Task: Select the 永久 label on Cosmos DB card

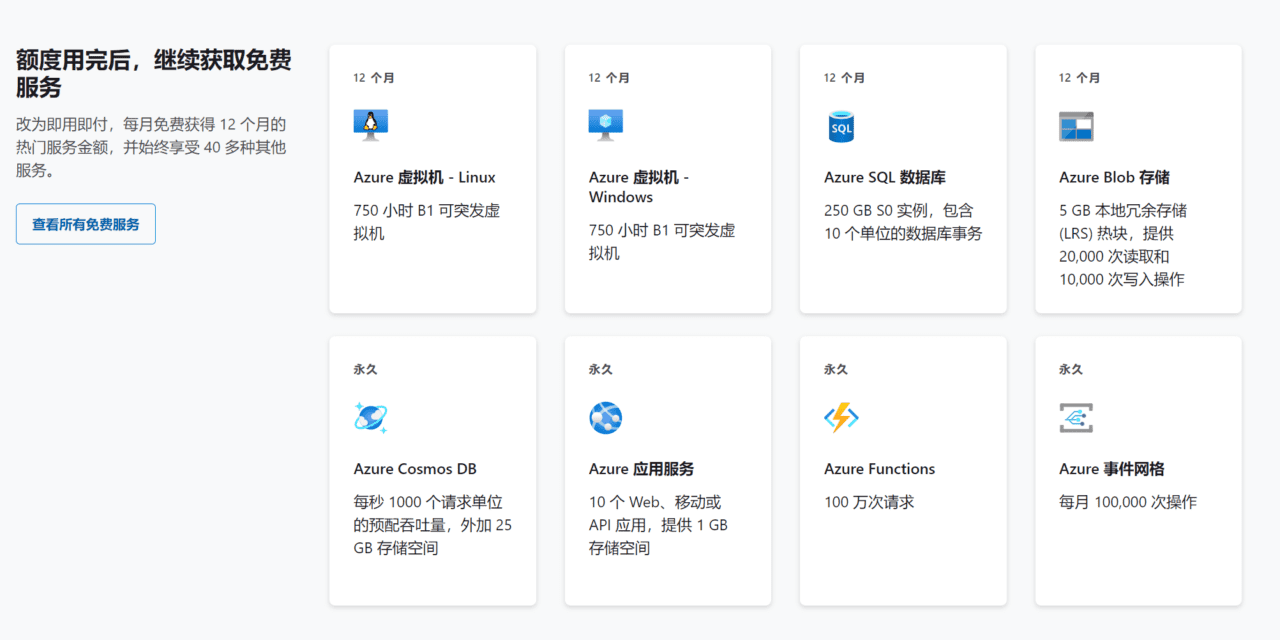Action: pos(366,369)
